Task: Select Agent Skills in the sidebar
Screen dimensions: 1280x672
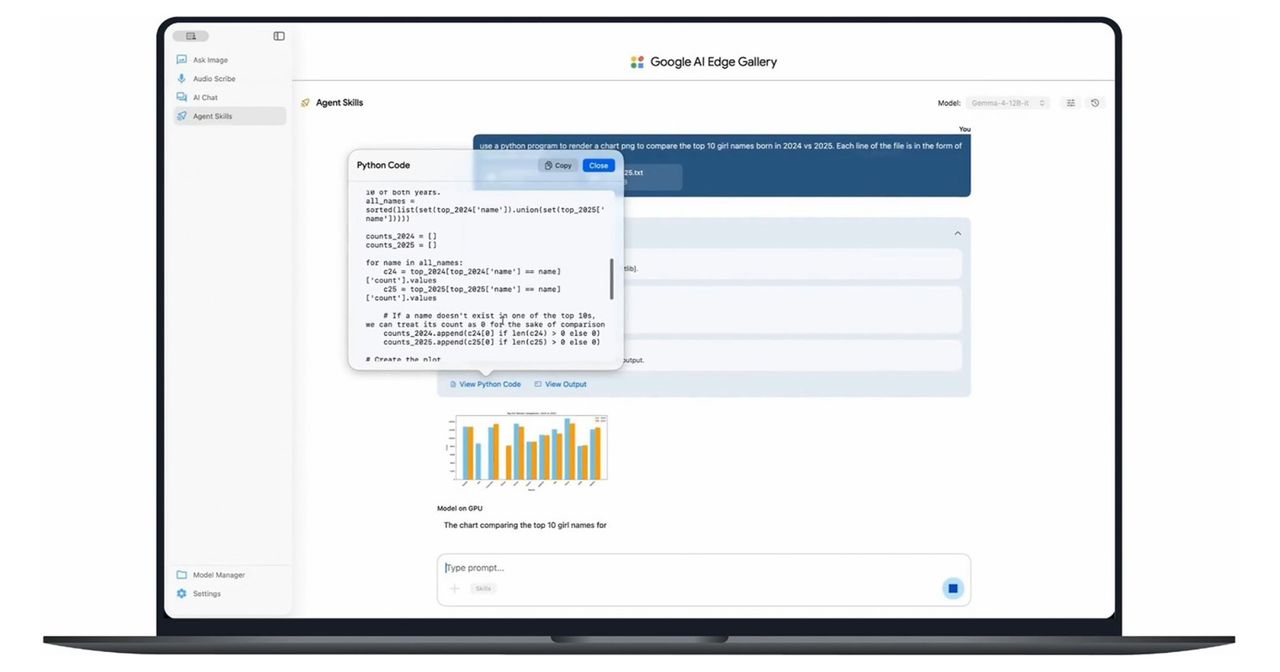Action: [x=229, y=116]
